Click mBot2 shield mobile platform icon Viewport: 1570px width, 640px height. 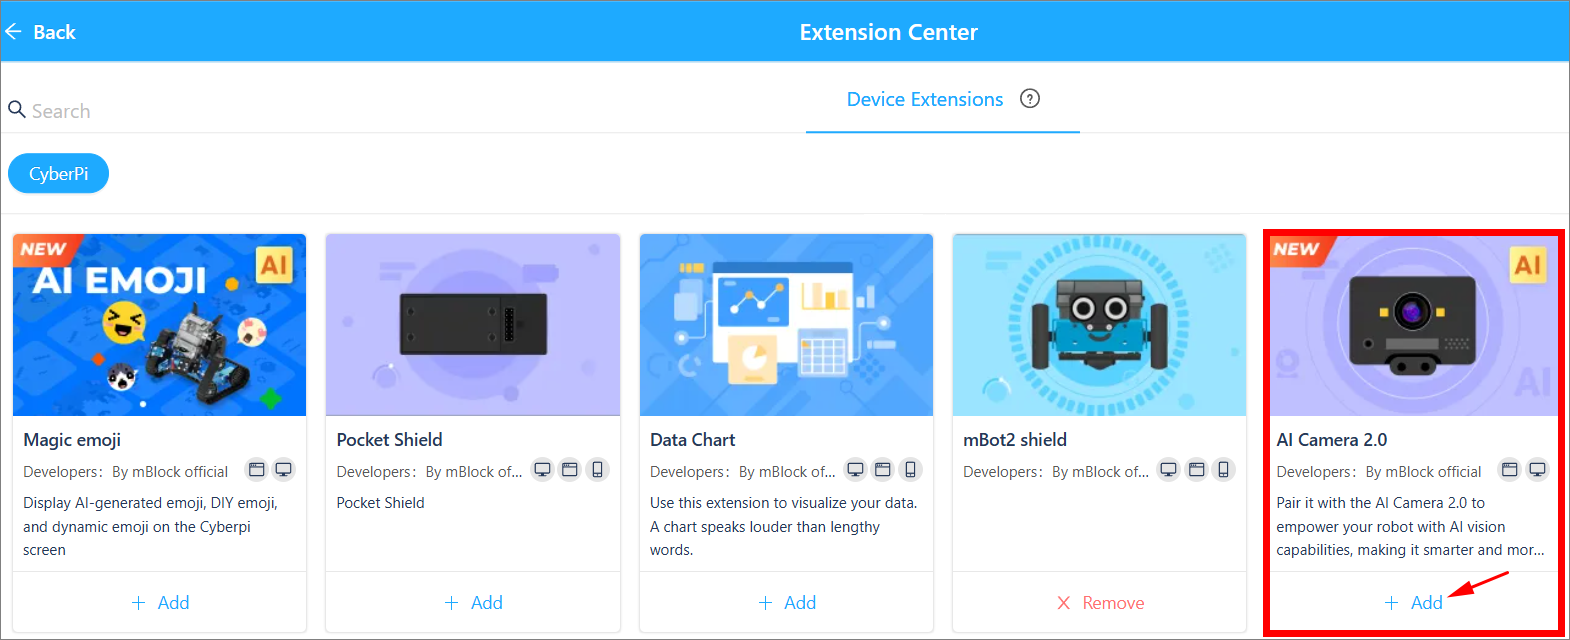(x=1224, y=470)
